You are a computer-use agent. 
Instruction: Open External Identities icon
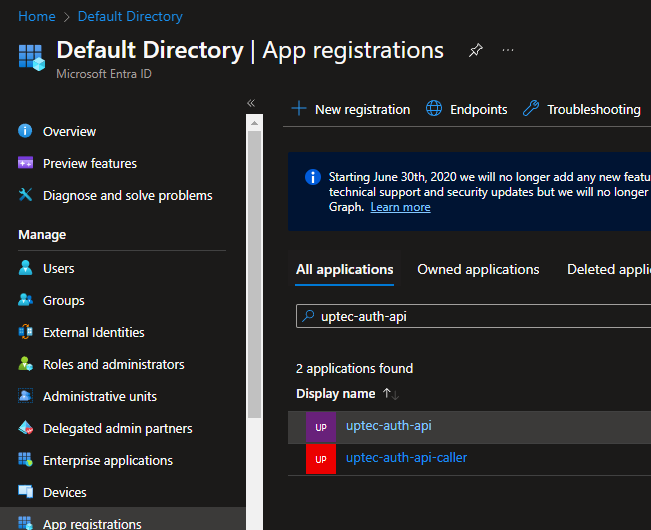[26, 332]
